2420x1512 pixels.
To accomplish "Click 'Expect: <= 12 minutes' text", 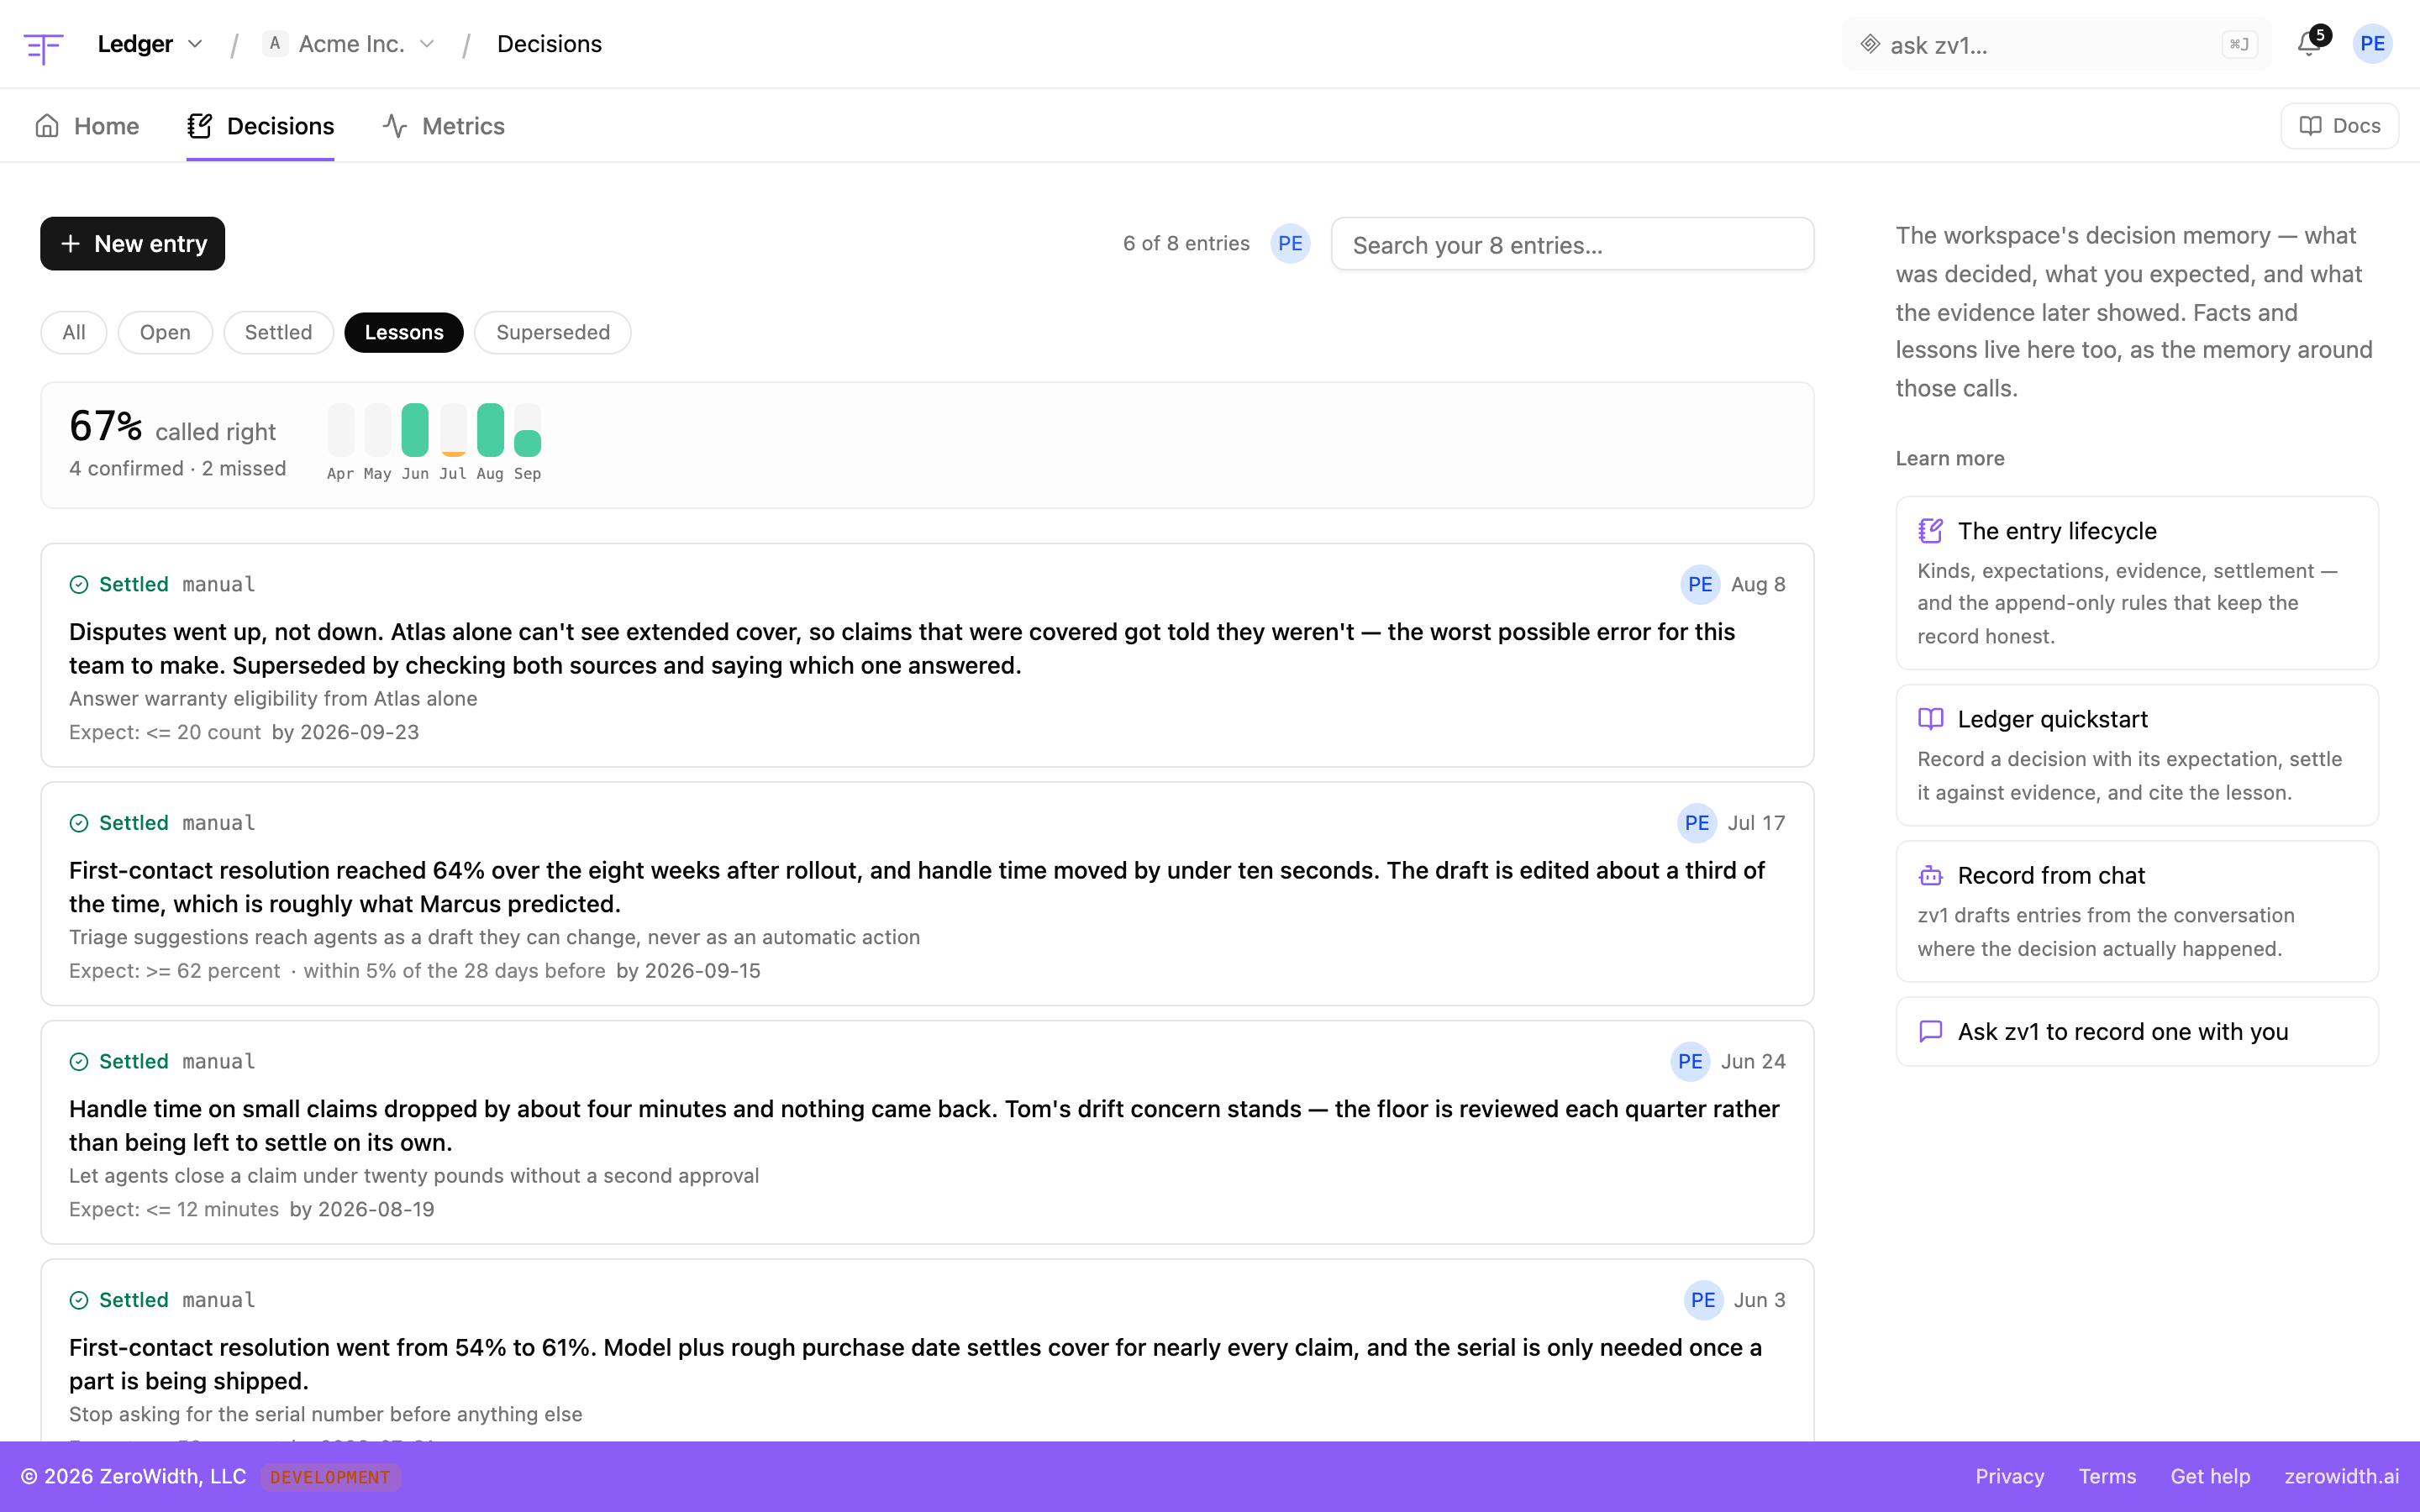I will [x=174, y=1210].
